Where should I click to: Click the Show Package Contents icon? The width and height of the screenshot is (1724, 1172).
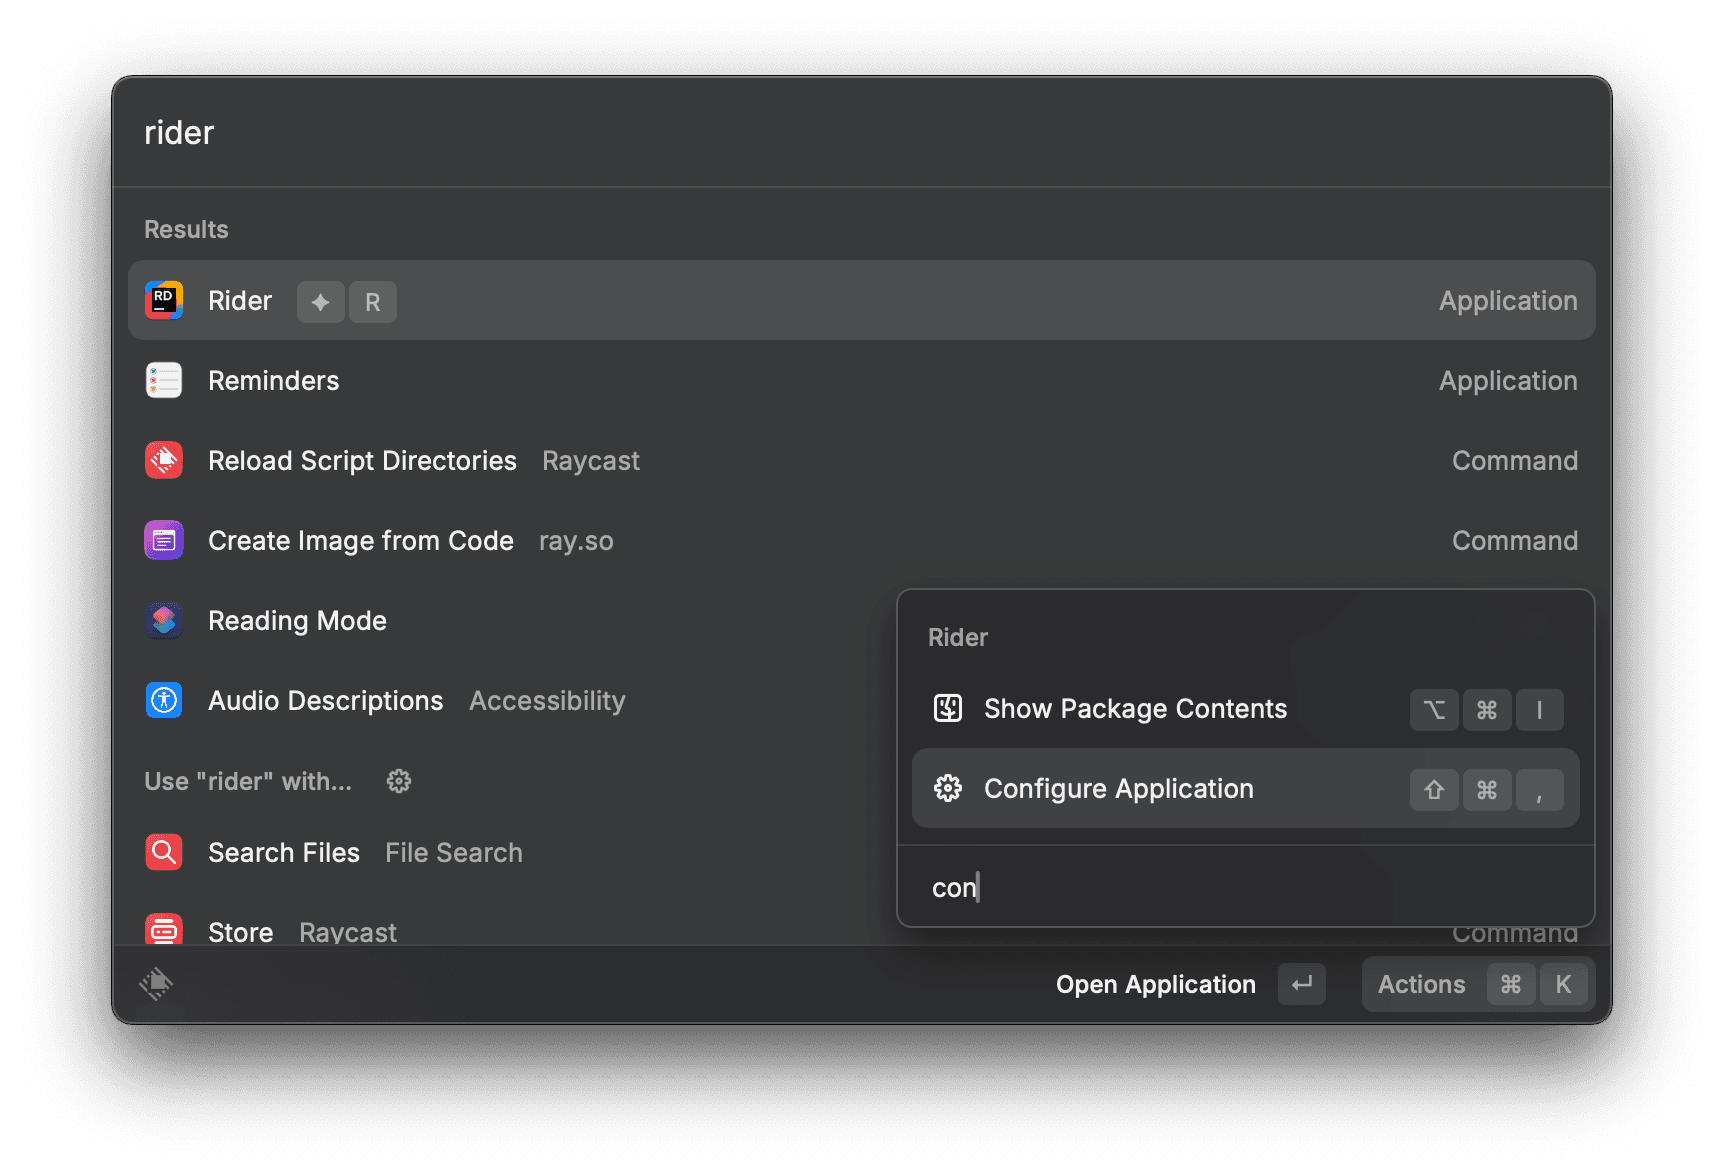coord(947,709)
